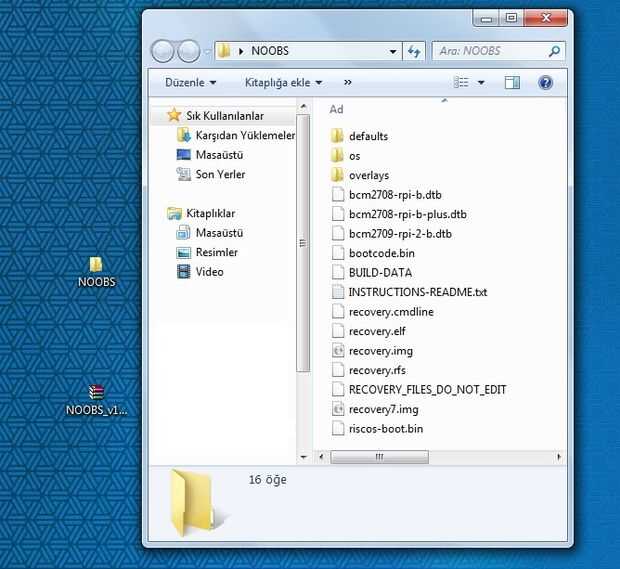Select the defaults folder
This screenshot has width=620, height=569.
369,136
